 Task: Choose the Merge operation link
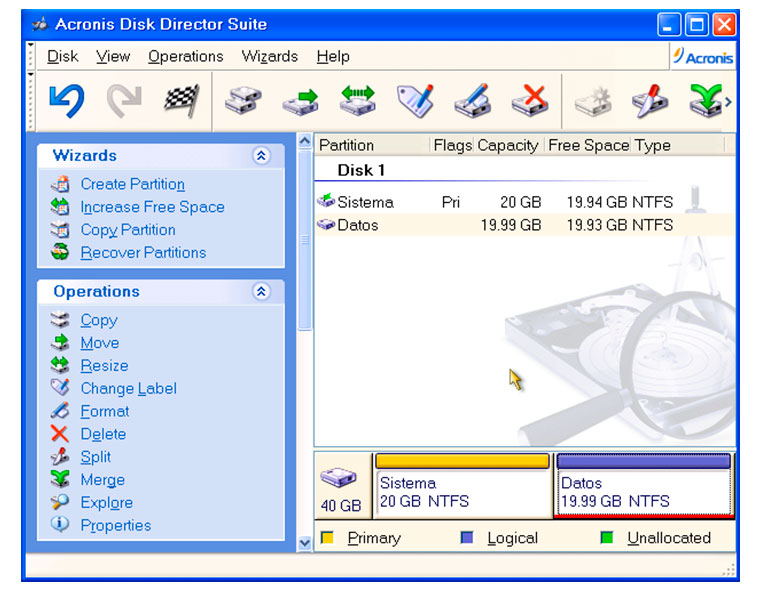[103, 480]
